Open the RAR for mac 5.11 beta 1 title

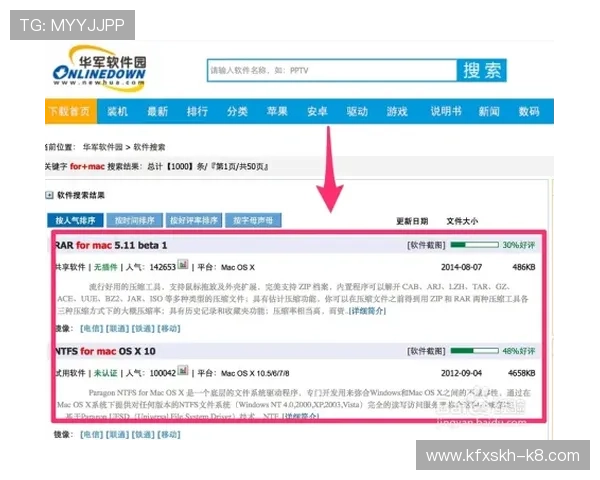[x=111, y=245]
